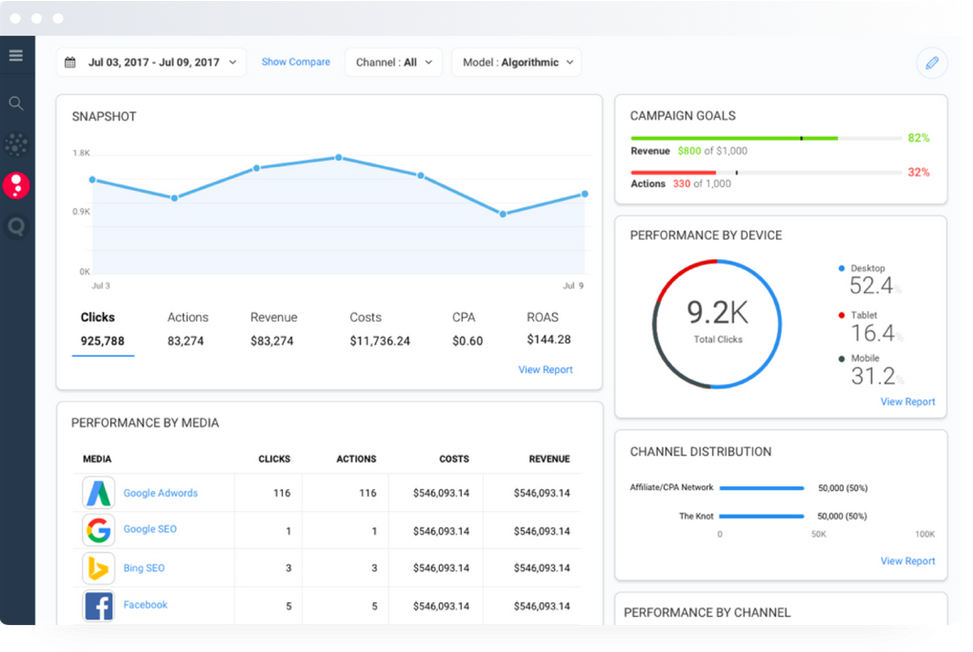Click the Google Adwords logo icon
This screenshot has height=652, width=973.
pos(98,493)
